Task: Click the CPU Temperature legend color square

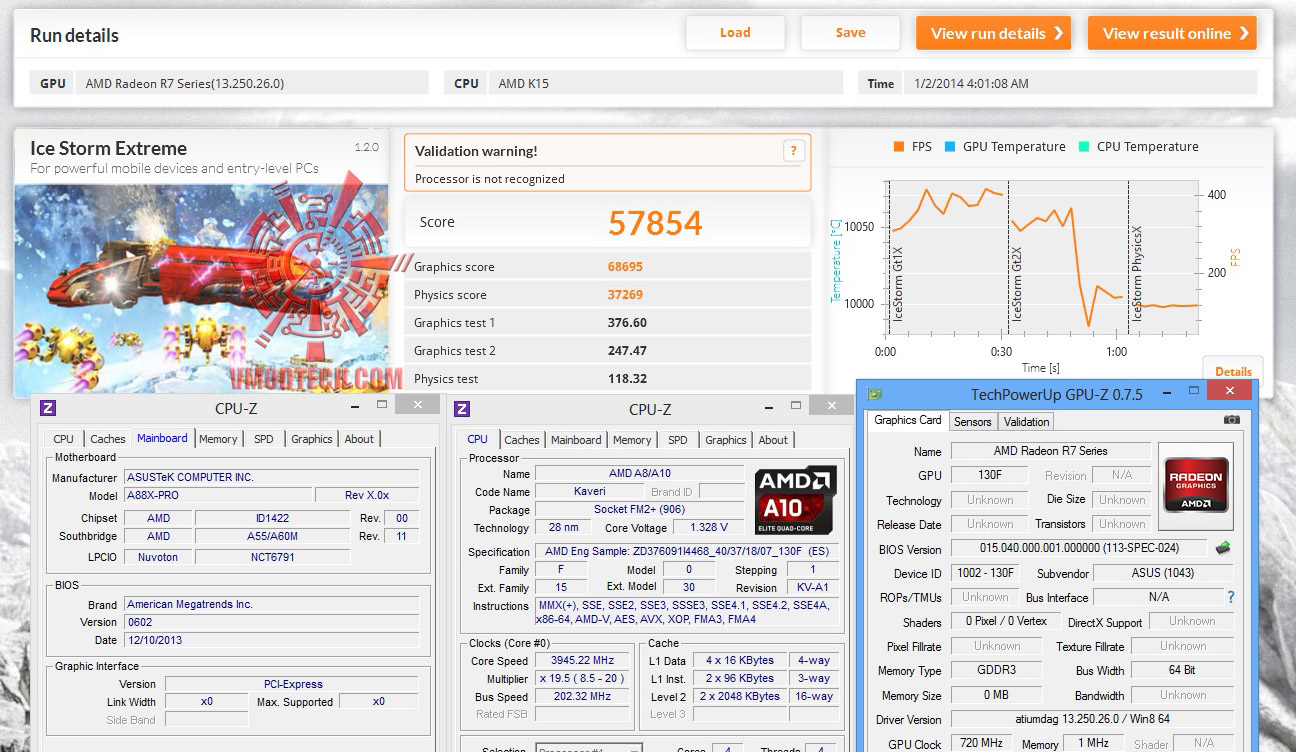Action: [1083, 147]
